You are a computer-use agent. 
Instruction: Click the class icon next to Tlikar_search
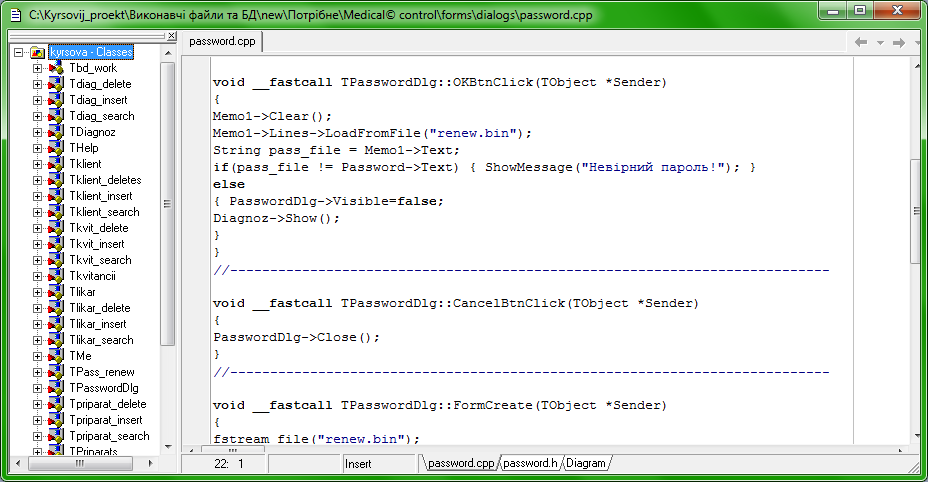(56, 340)
